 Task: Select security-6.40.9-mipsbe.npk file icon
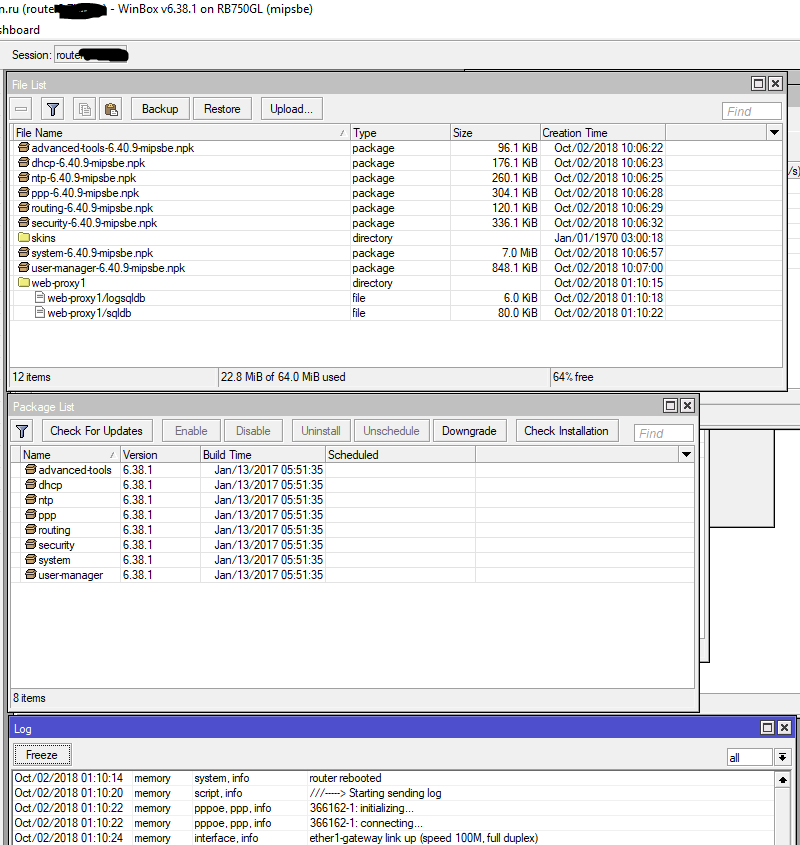click(24, 223)
